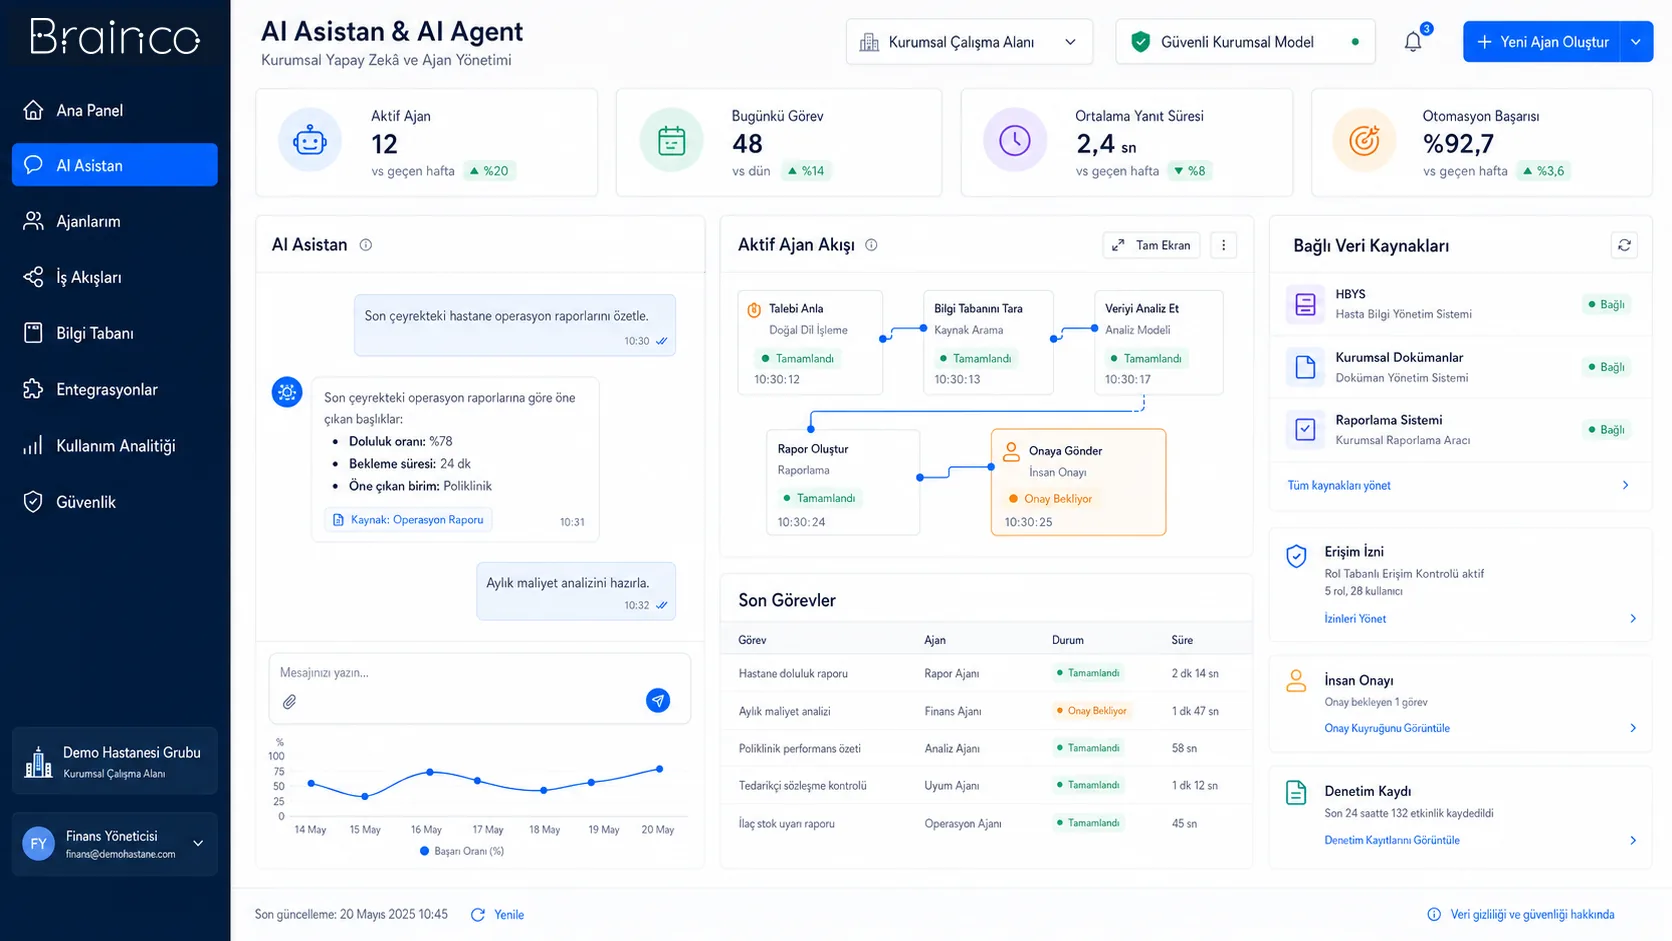The image size is (1672, 941).
Task: Click the Yeni Ajan Oluştur button
Action: 1541,42
